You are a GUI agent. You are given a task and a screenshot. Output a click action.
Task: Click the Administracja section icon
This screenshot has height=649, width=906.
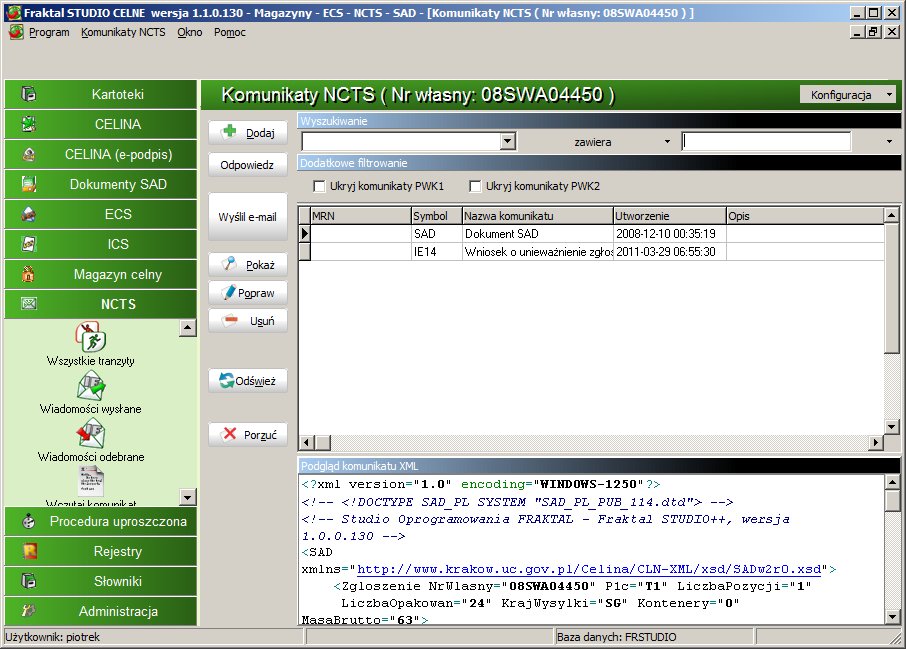28,611
